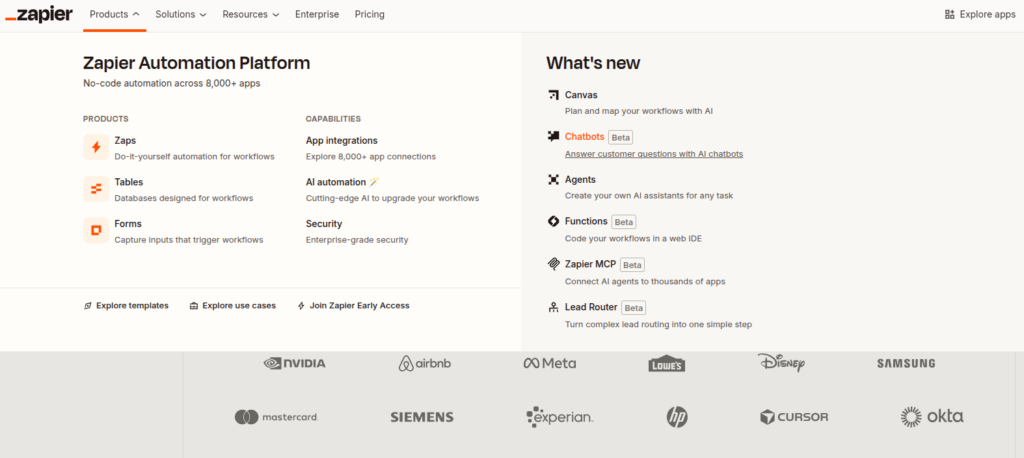The width and height of the screenshot is (1024, 458).
Task: Click the Functions diamond icon
Action: tap(553, 221)
